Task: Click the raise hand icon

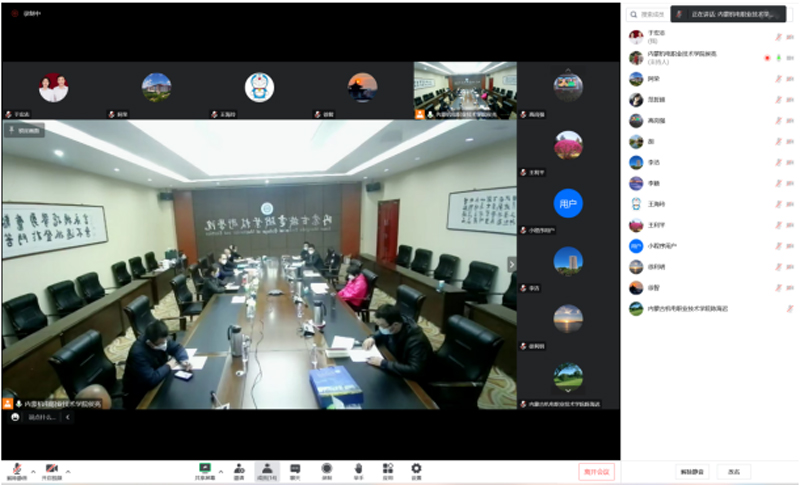Action: click(x=357, y=469)
